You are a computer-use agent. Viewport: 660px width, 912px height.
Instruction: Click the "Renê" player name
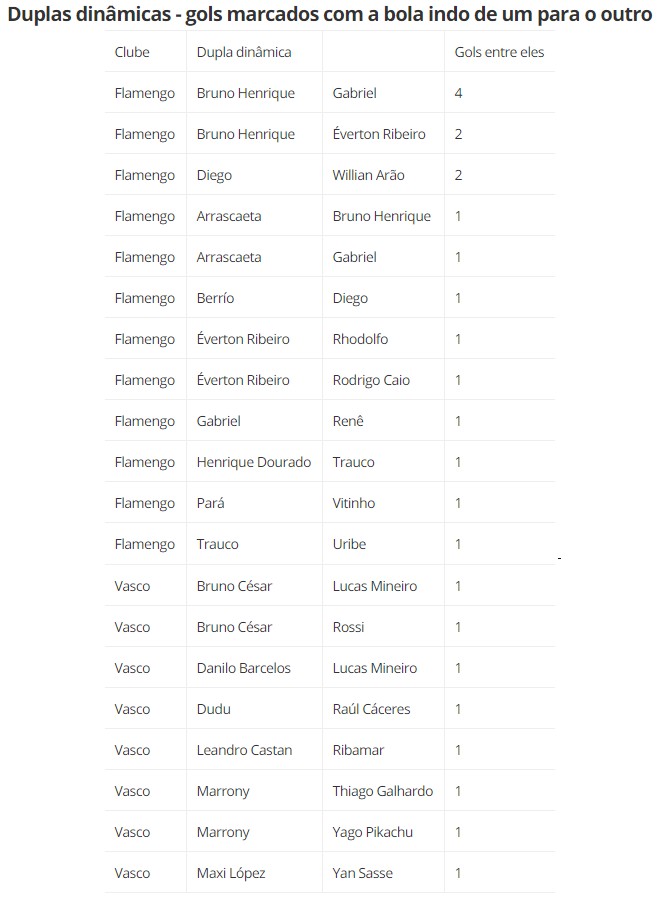point(348,421)
